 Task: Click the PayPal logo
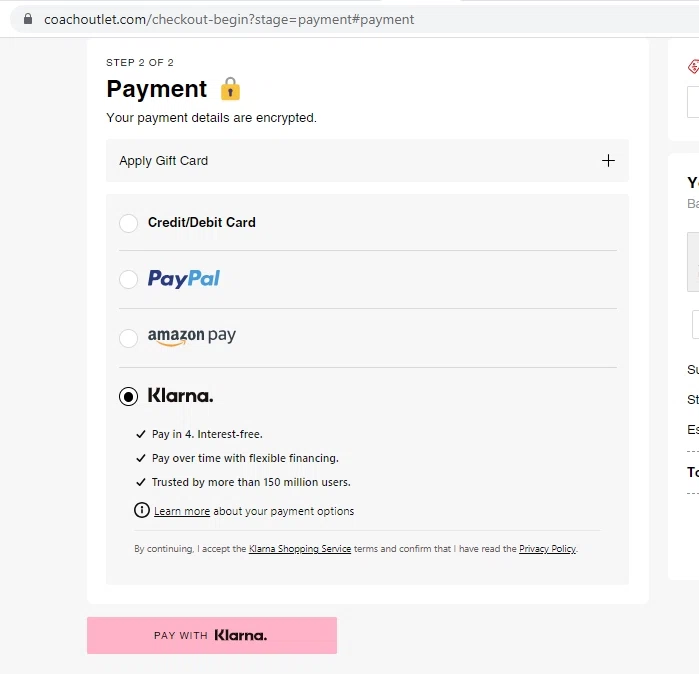point(184,279)
